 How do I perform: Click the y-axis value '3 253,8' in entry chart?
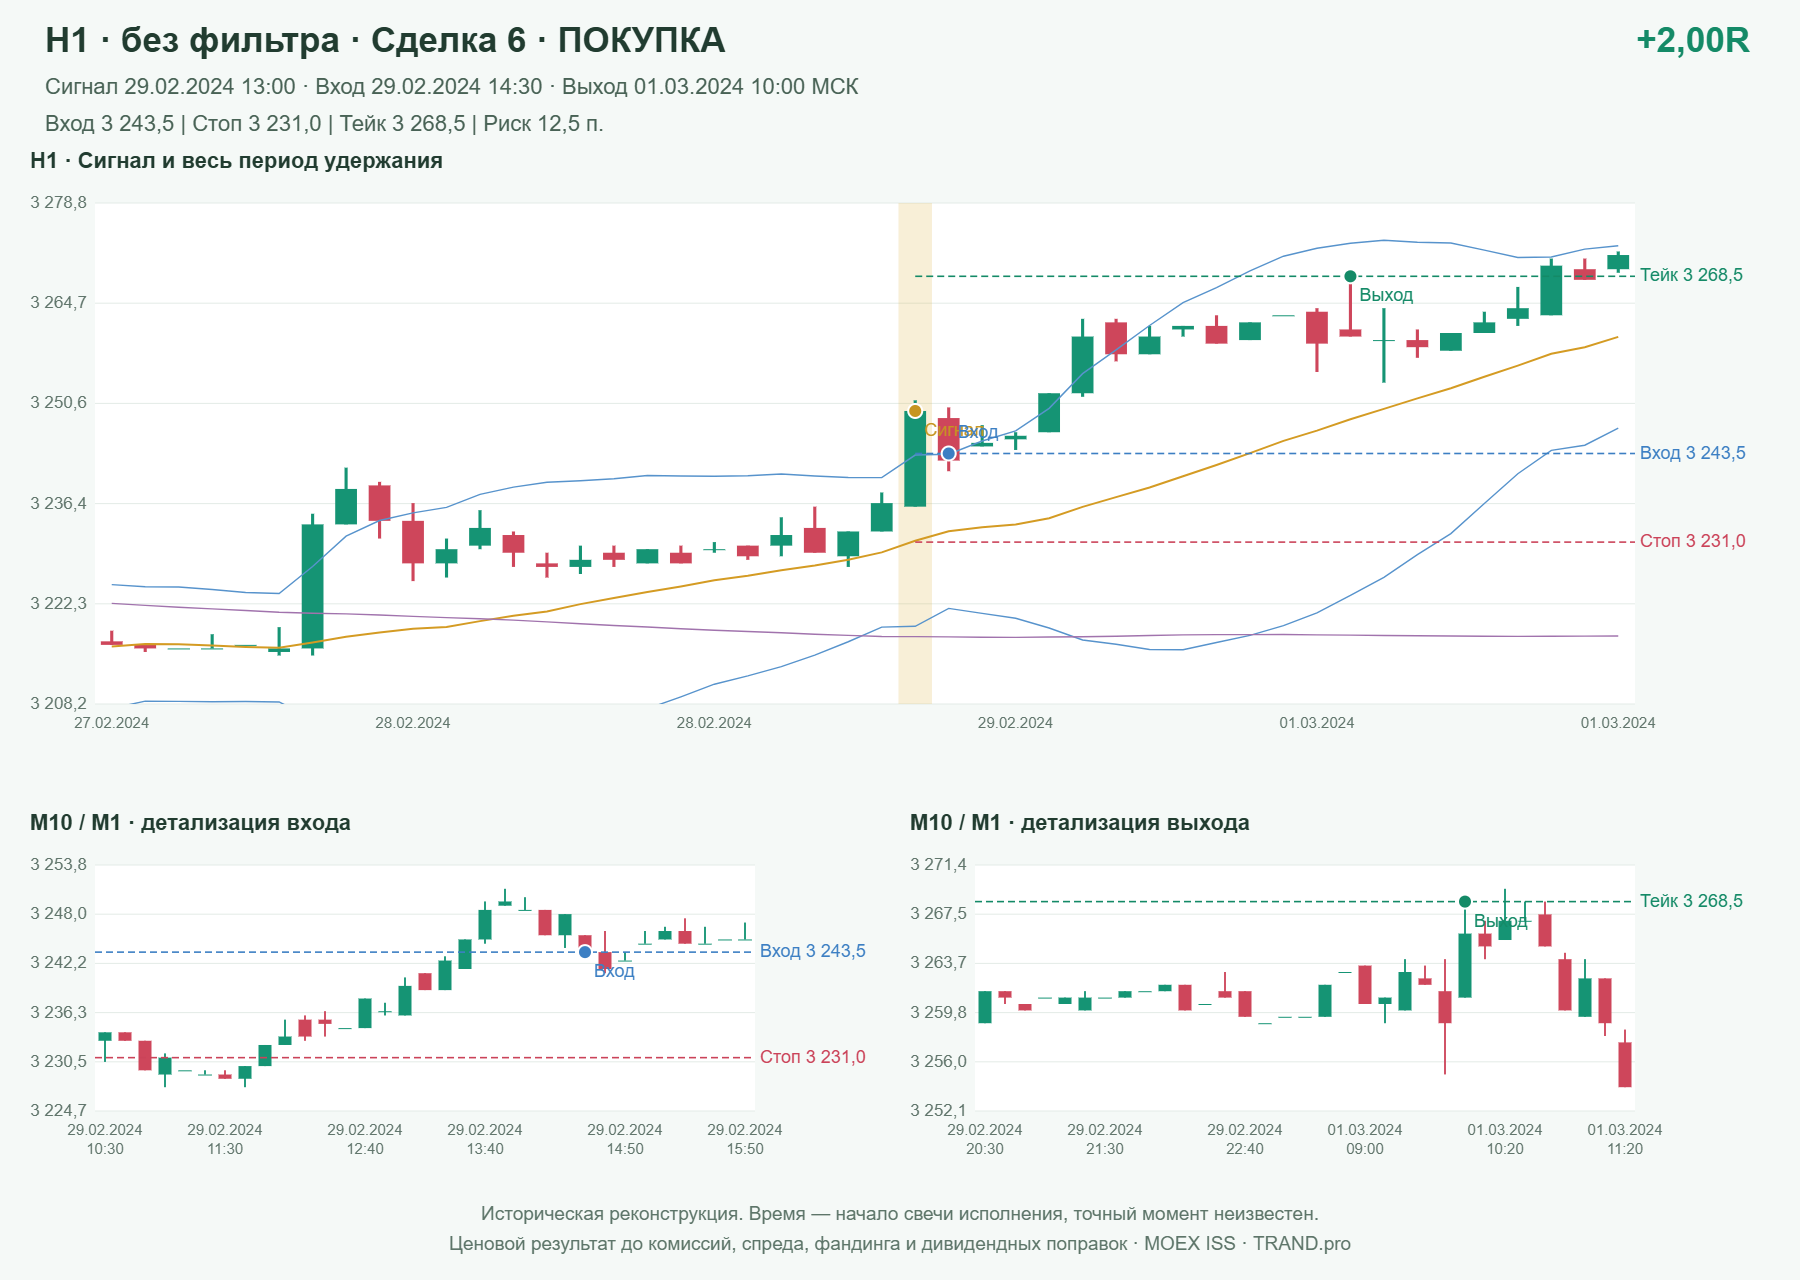pos(58,865)
